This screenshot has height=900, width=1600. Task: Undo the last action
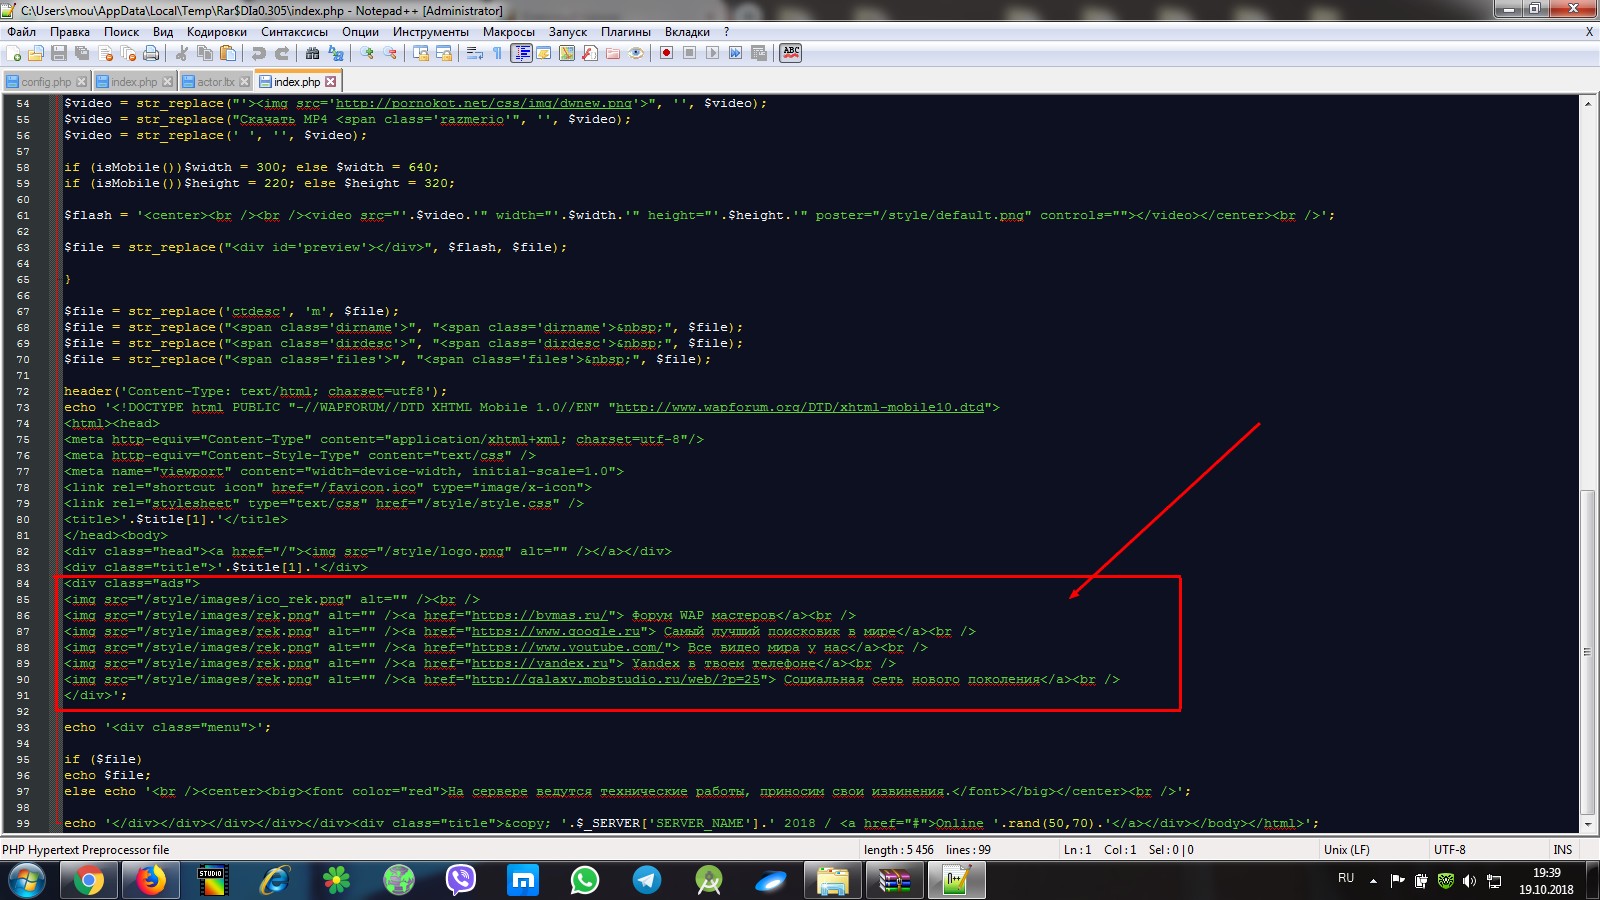259,53
